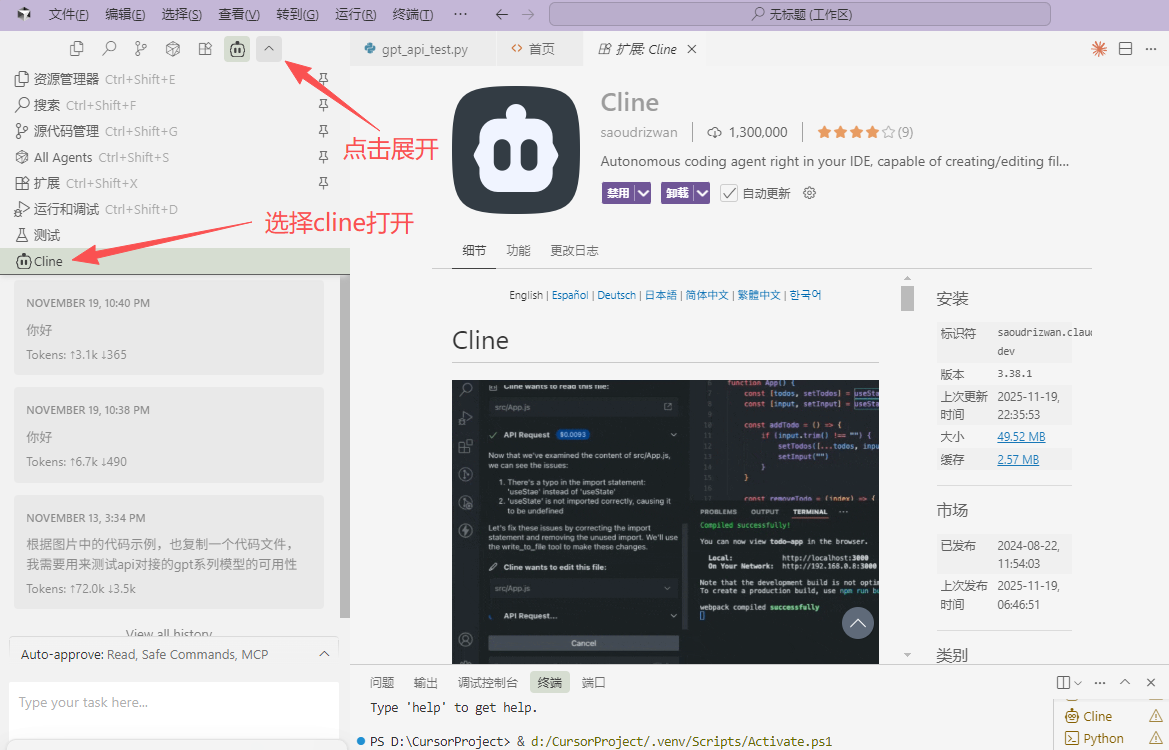Viewport: 1169px width, 750px height.
Task: Click the orange starburst icon in editor toolbar
Action: (1099, 48)
